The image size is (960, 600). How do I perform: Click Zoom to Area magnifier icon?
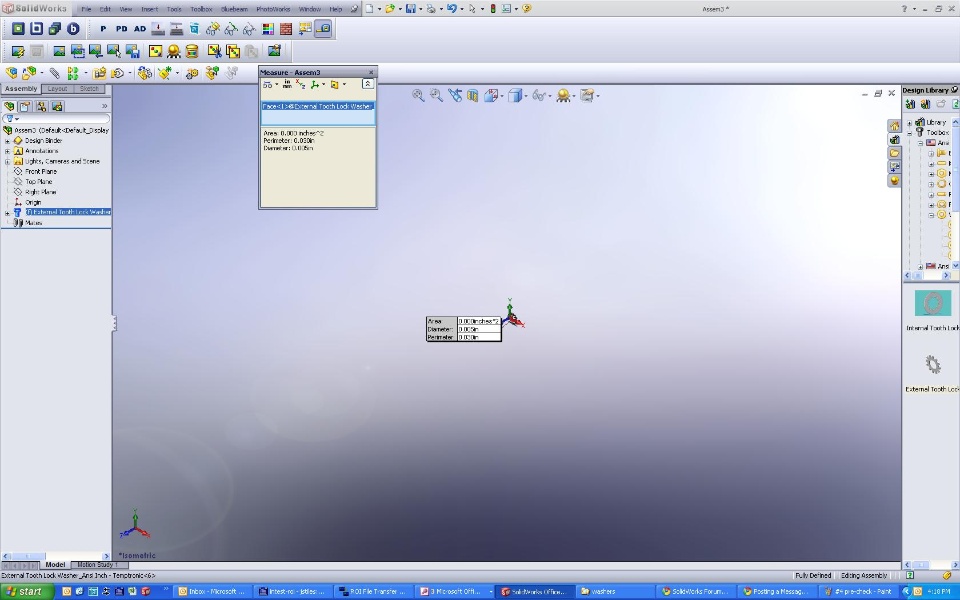[436, 95]
